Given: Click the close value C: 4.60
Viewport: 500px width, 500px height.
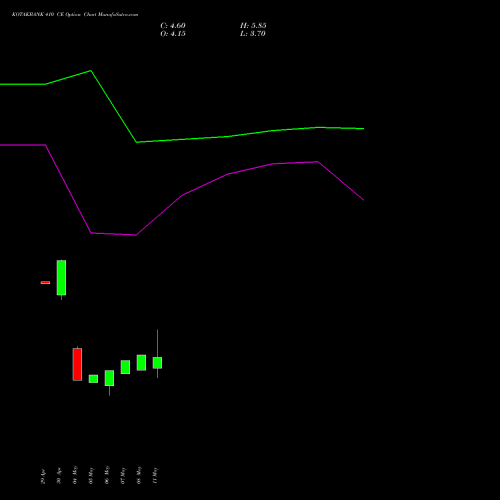Looking at the screenshot, I should click(173, 26).
